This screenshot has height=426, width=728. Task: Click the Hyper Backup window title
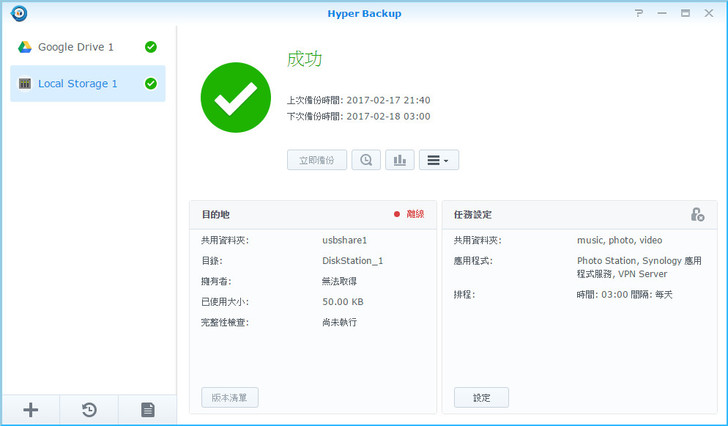(x=364, y=13)
